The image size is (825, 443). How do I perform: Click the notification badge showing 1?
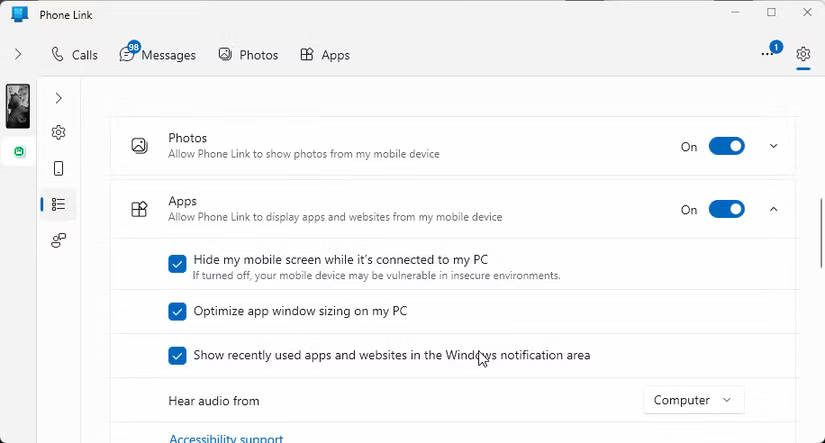click(776, 47)
